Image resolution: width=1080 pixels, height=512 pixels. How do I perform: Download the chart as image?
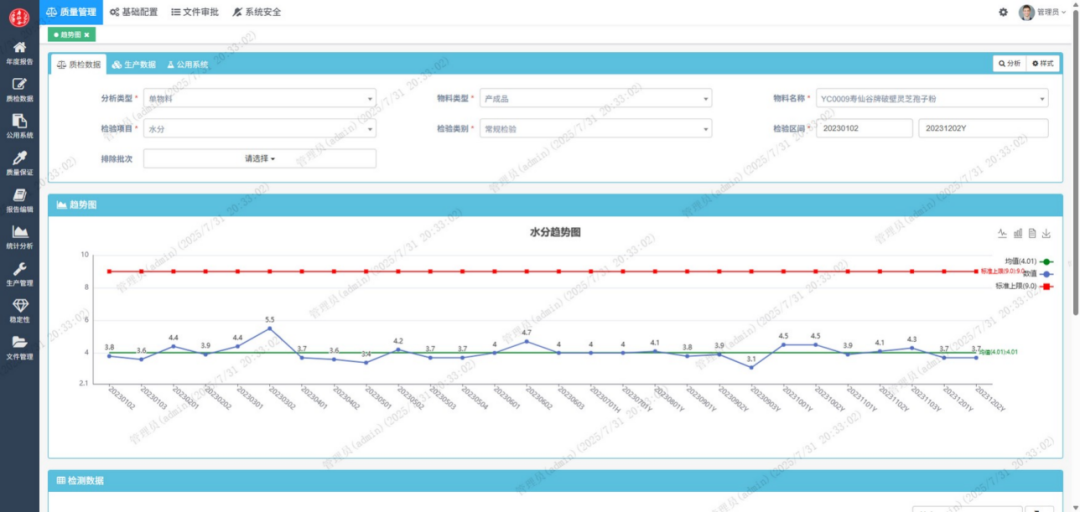pyautogui.click(x=1046, y=233)
